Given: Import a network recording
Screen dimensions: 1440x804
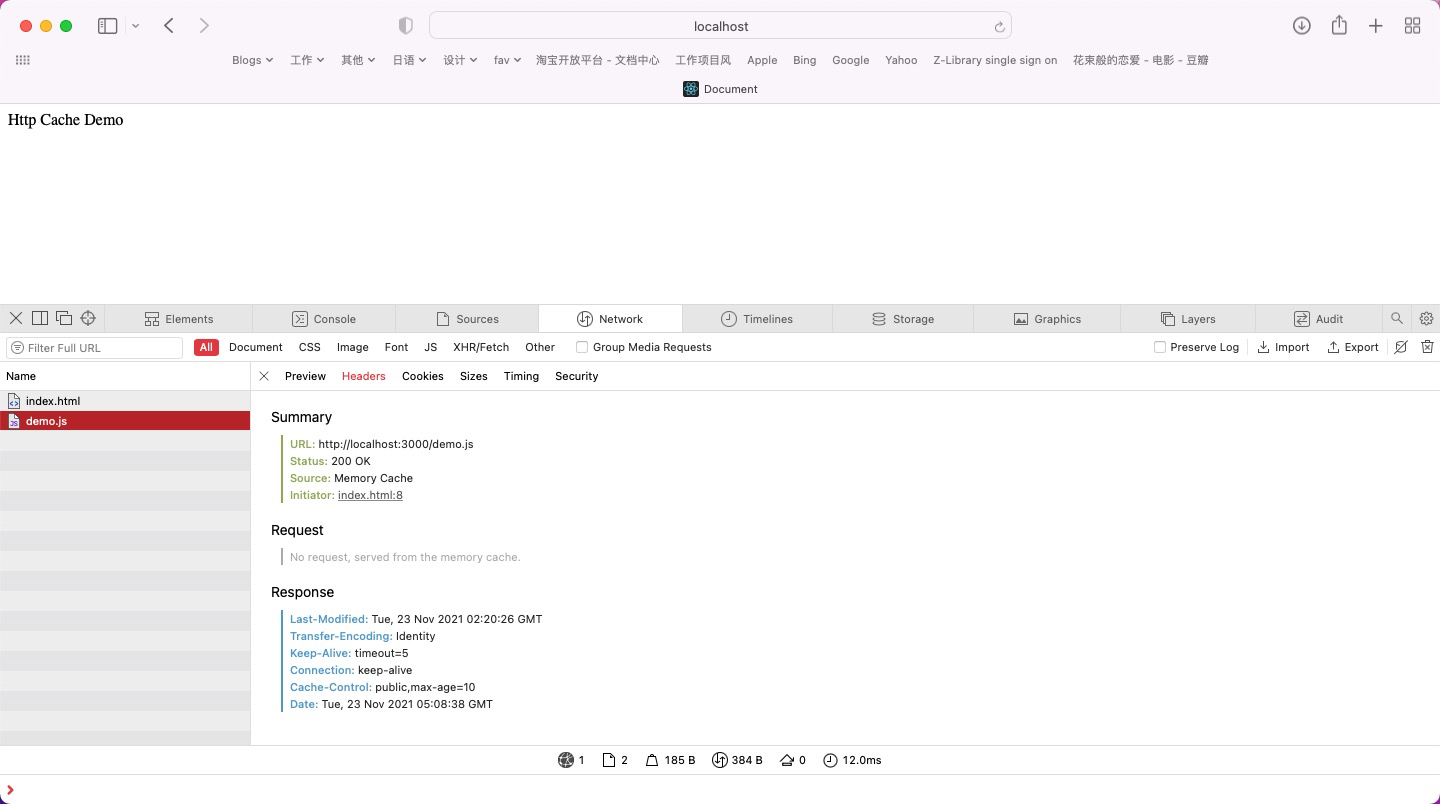Looking at the screenshot, I should [1283, 347].
